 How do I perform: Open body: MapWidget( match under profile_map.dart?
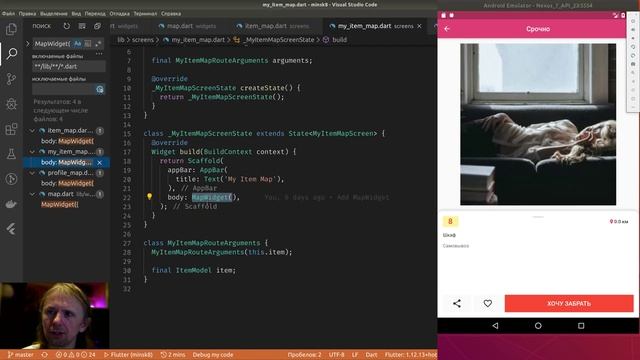[67, 184]
